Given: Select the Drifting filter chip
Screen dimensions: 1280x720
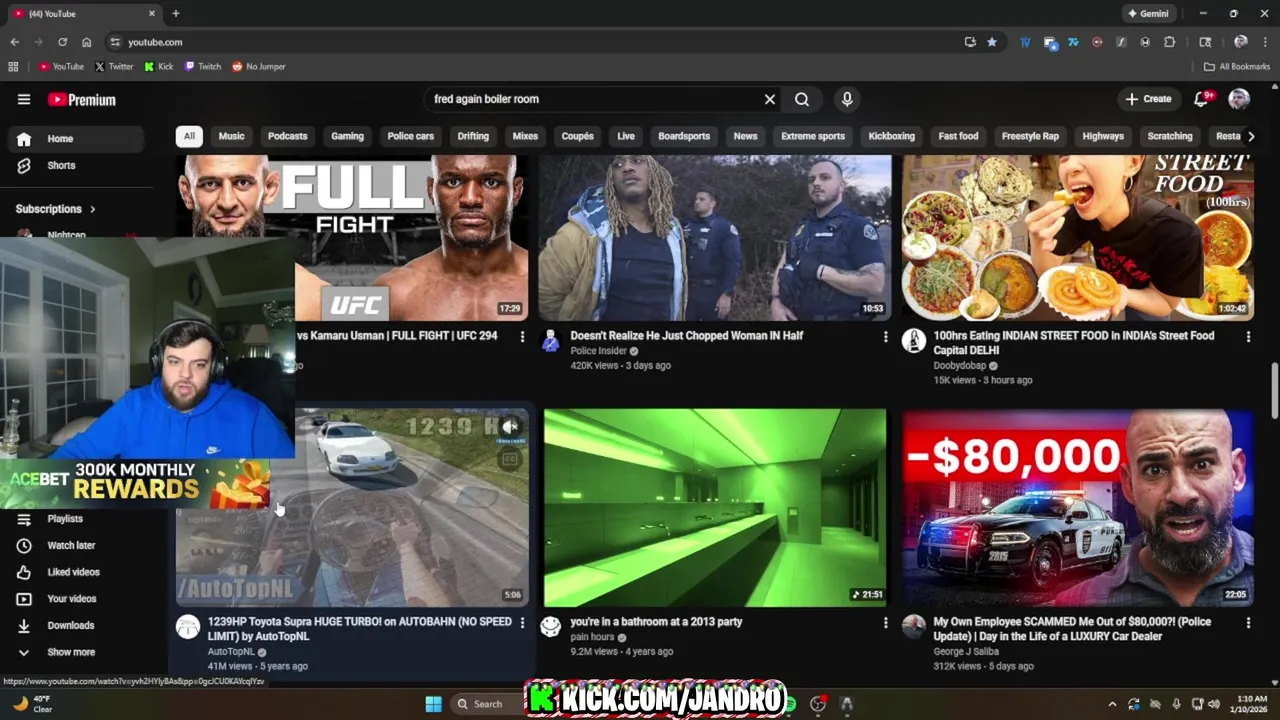Looking at the screenshot, I should [473, 136].
